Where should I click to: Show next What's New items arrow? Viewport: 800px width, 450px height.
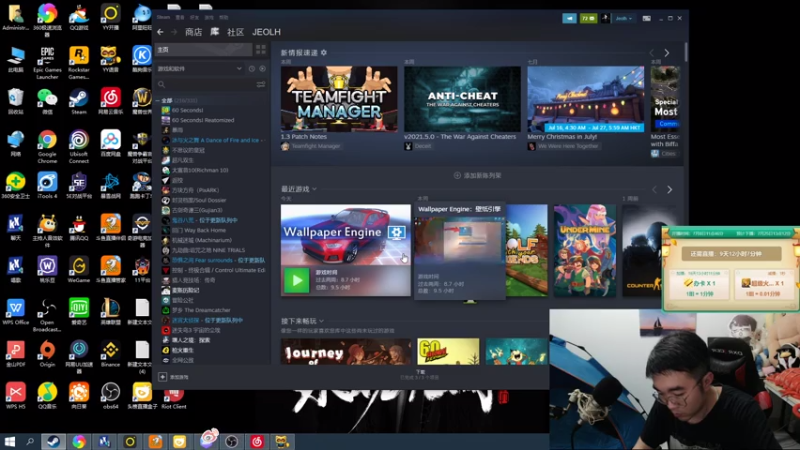667,53
